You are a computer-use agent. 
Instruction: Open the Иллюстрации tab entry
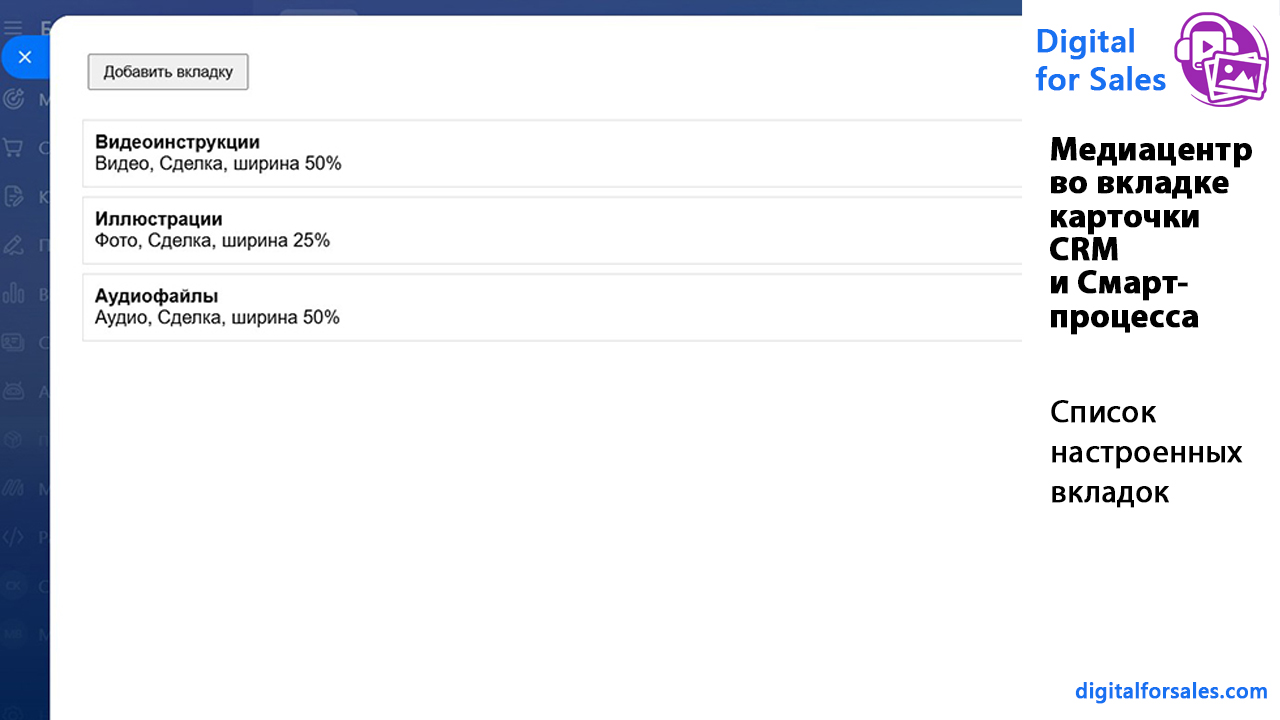click(158, 219)
